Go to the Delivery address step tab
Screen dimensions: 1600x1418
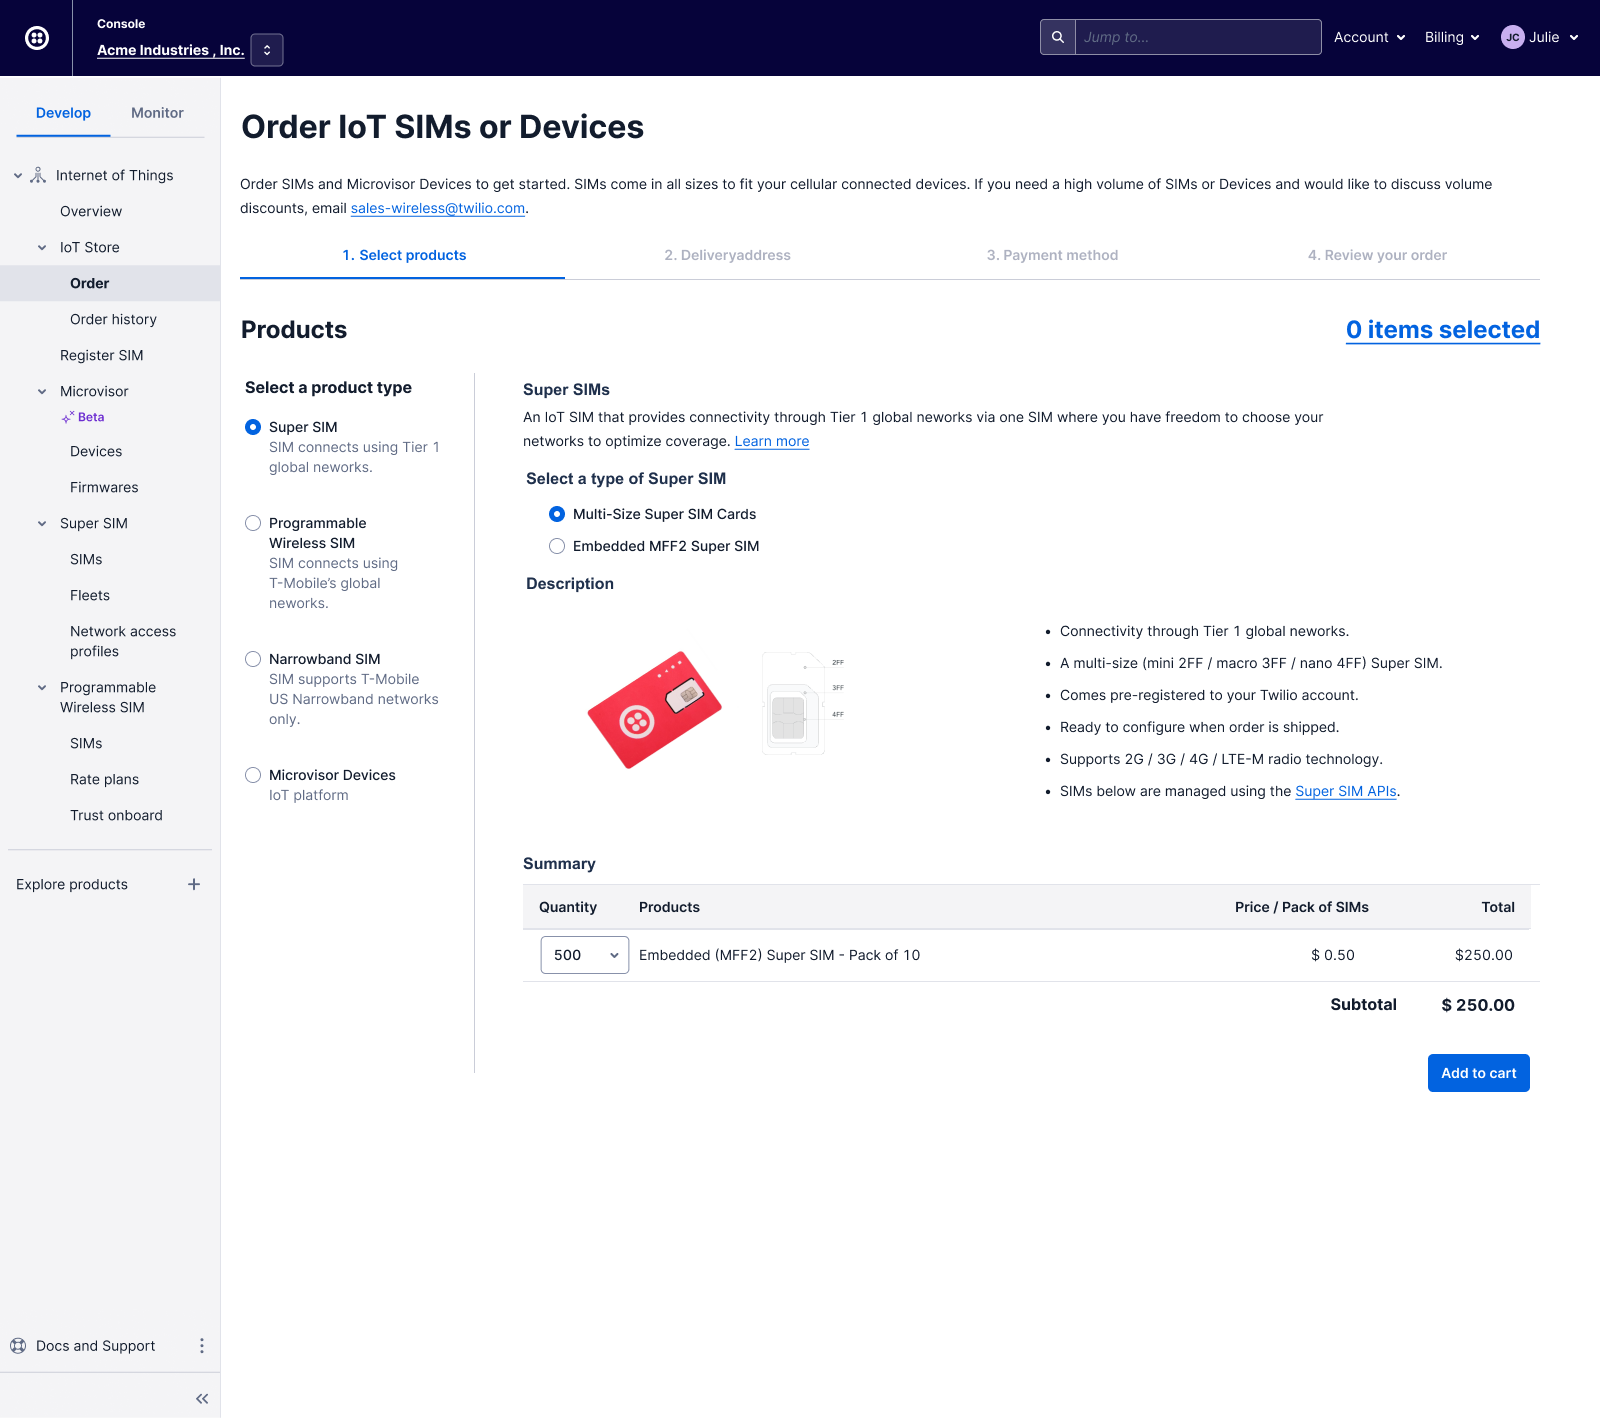pyautogui.click(x=727, y=255)
